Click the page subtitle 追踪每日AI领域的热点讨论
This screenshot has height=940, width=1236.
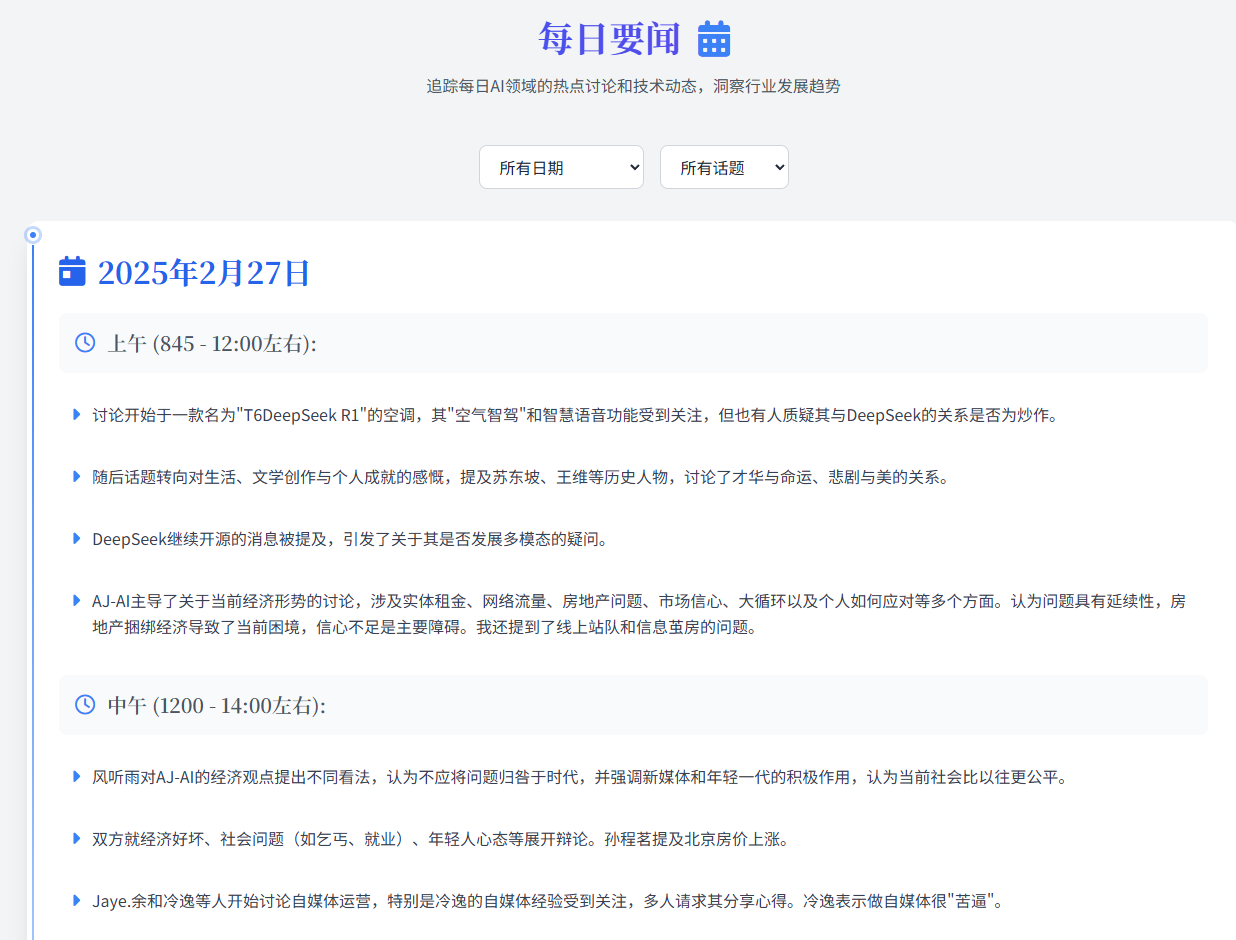(633, 87)
